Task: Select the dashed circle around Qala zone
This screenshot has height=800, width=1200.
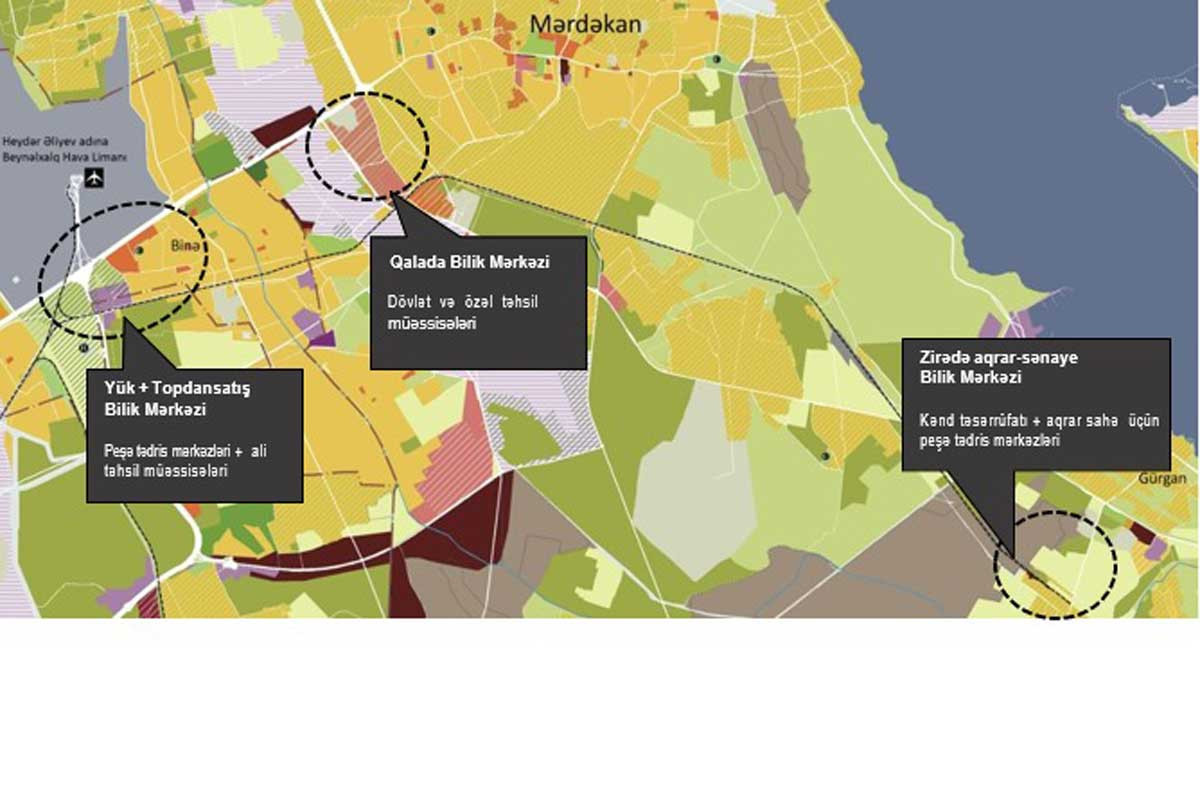Action: click(368, 146)
